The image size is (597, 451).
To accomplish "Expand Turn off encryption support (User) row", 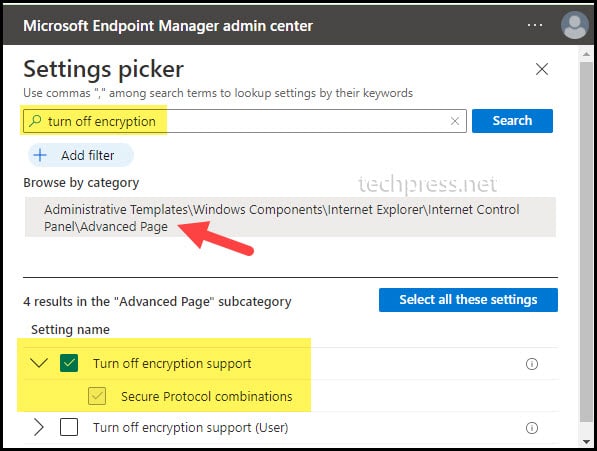I will click(x=39, y=427).
